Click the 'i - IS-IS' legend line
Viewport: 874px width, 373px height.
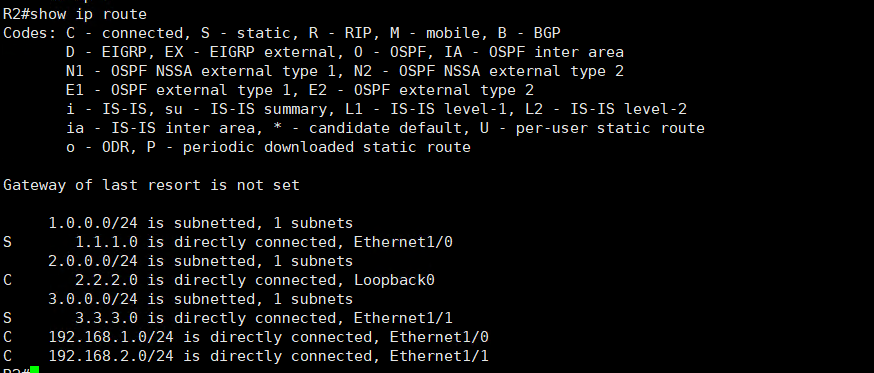376,109
